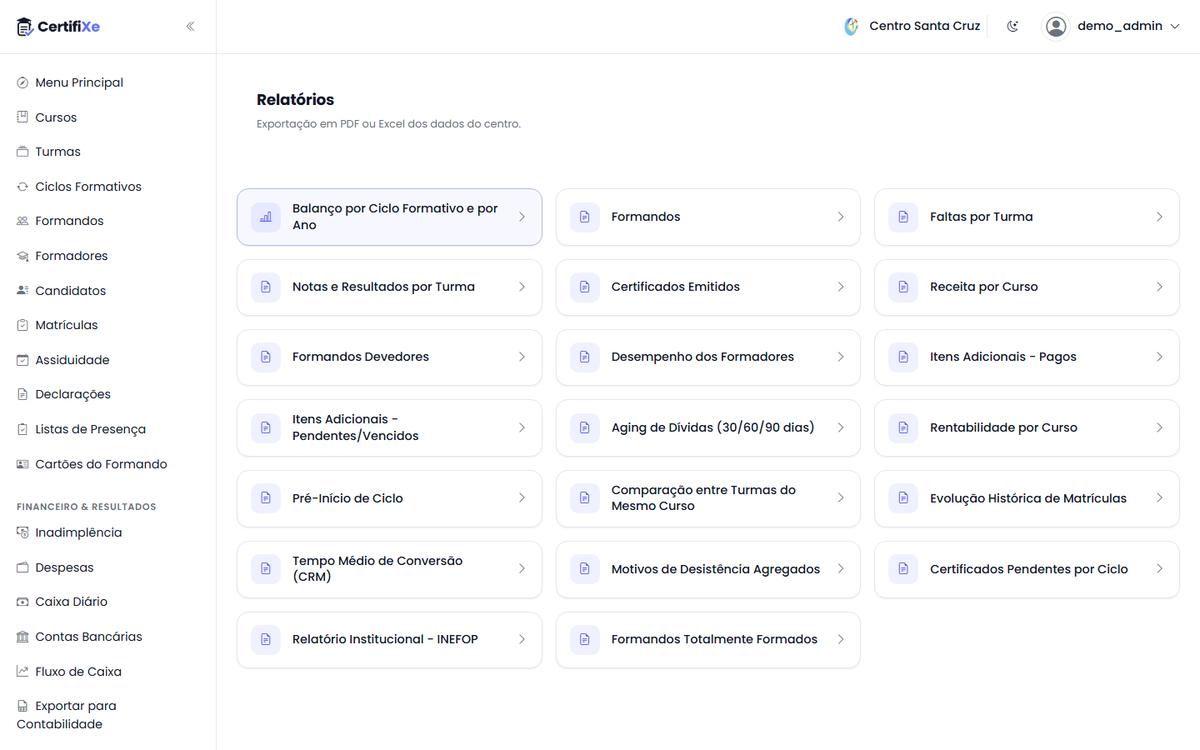1200x750 pixels.
Task: Click the Candidatos person icon
Action: click(x=23, y=291)
